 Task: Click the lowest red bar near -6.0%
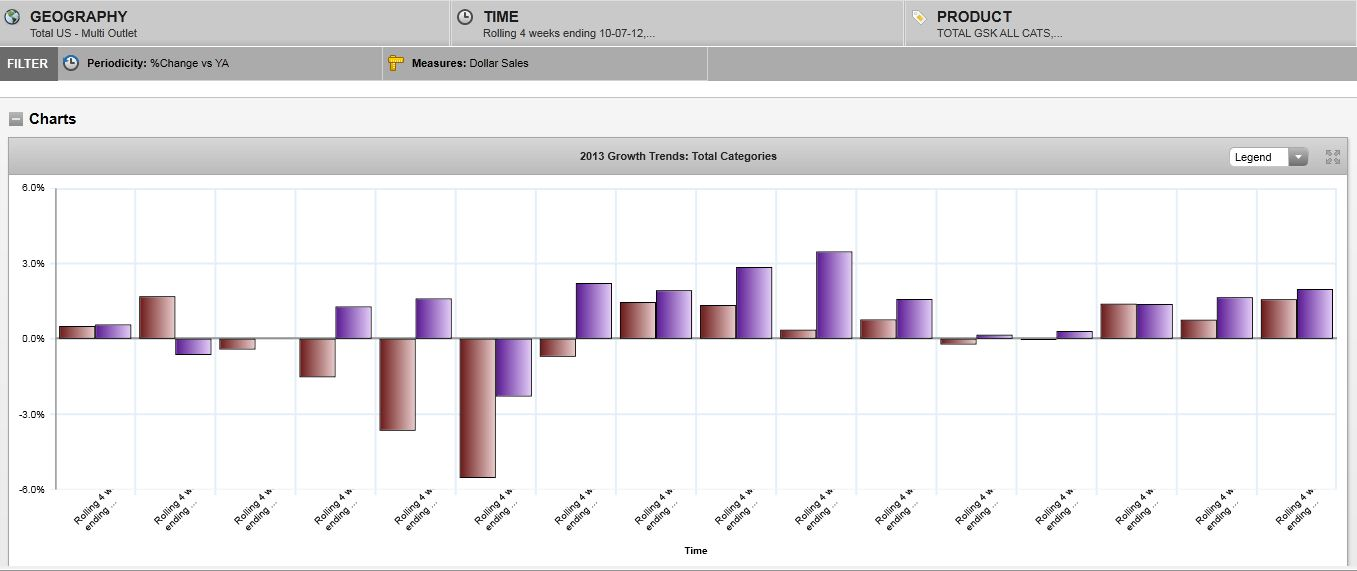[x=477, y=408]
